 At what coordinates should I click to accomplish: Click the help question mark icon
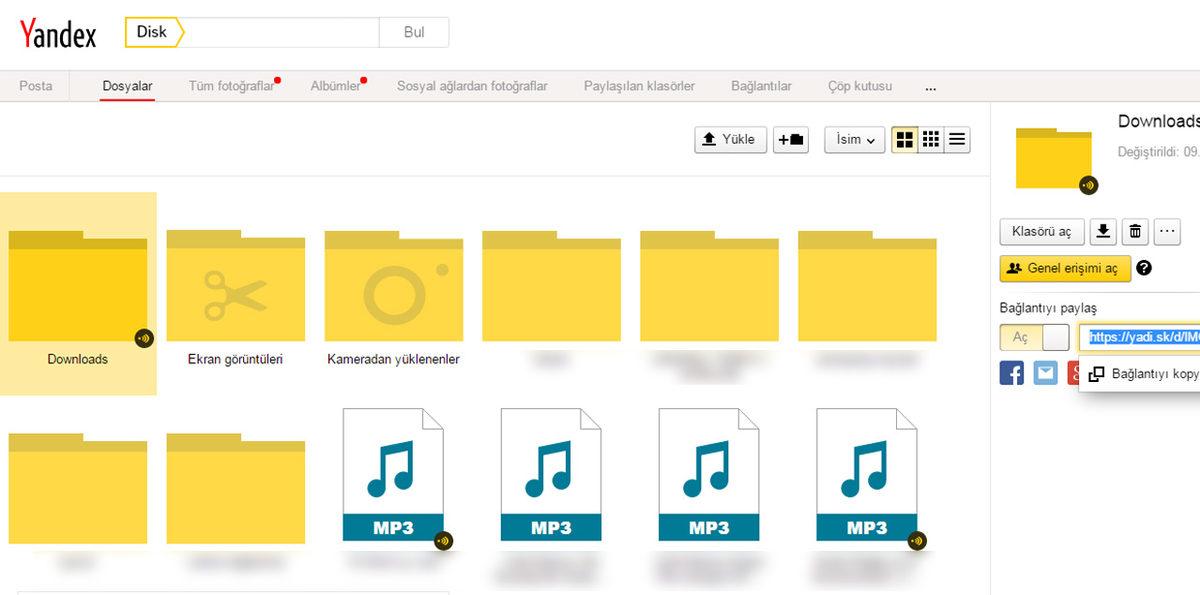(x=1142, y=268)
